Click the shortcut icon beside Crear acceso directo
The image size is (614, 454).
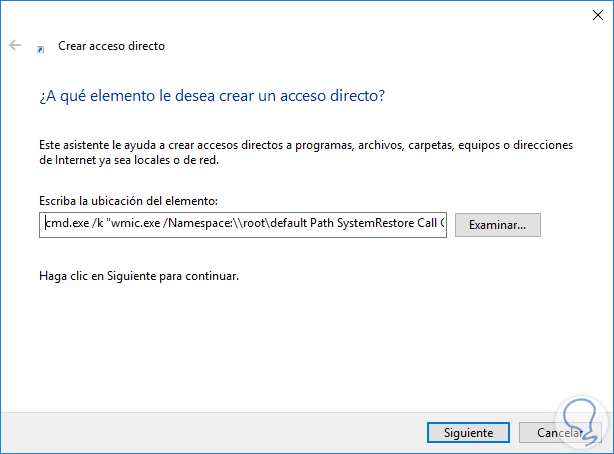tap(40, 47)
